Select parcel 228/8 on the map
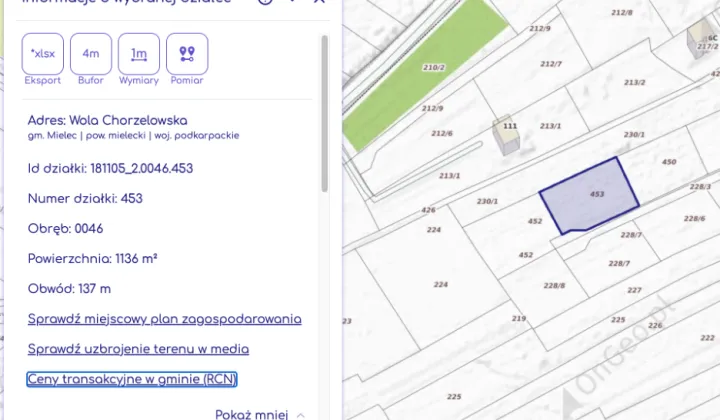This screenshot has height=420, width=720. pos(554,286)
